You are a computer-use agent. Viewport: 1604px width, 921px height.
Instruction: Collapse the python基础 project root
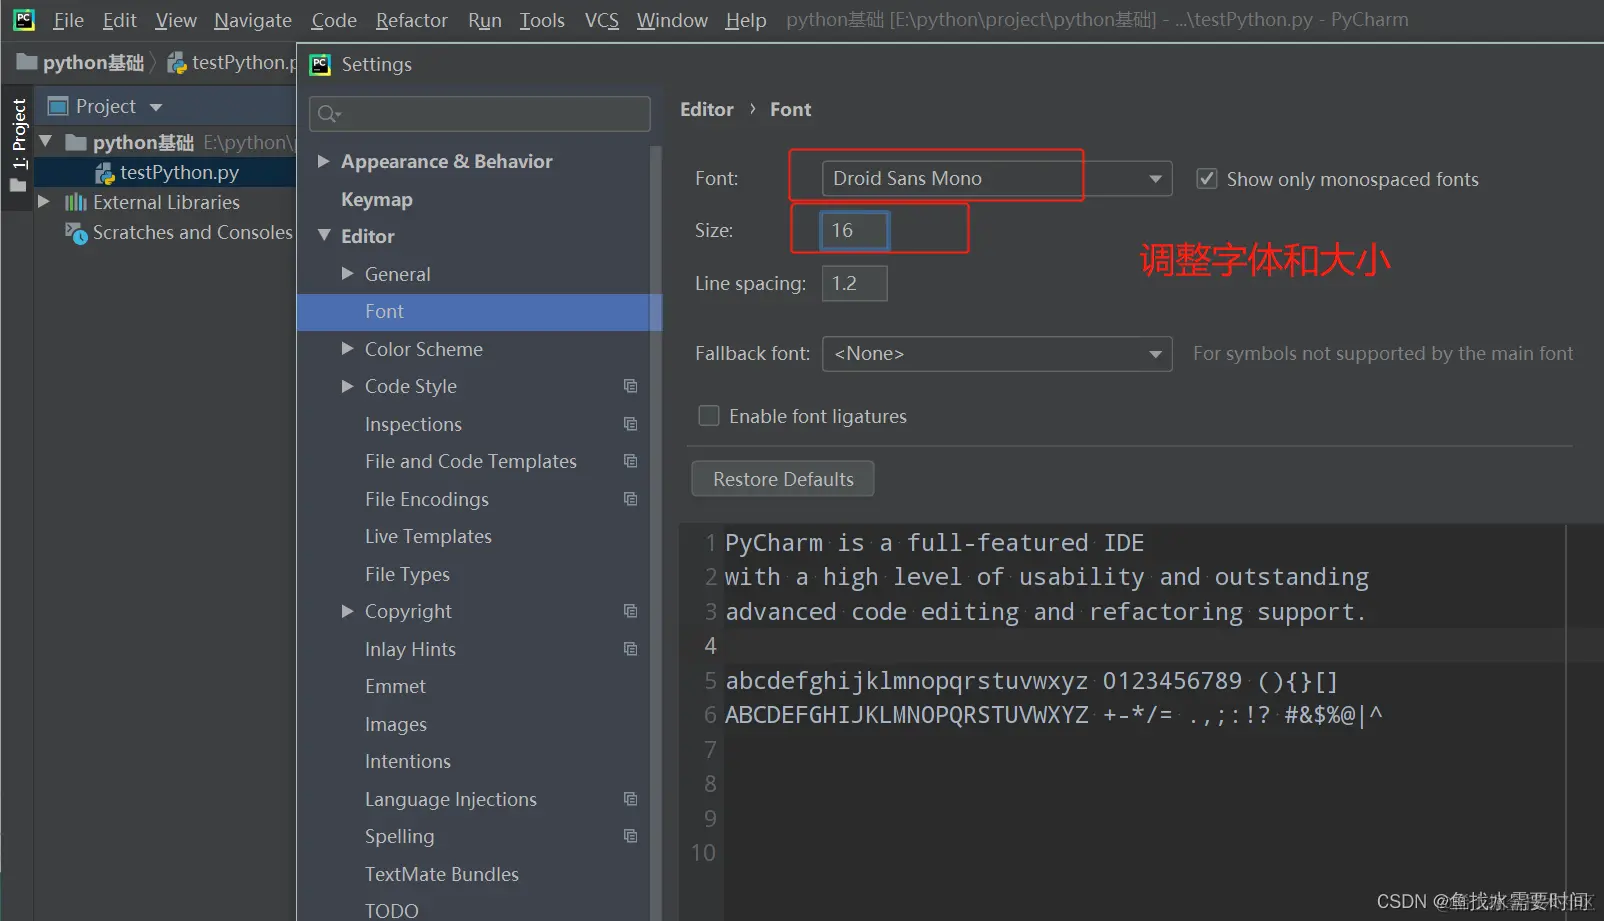45,142
